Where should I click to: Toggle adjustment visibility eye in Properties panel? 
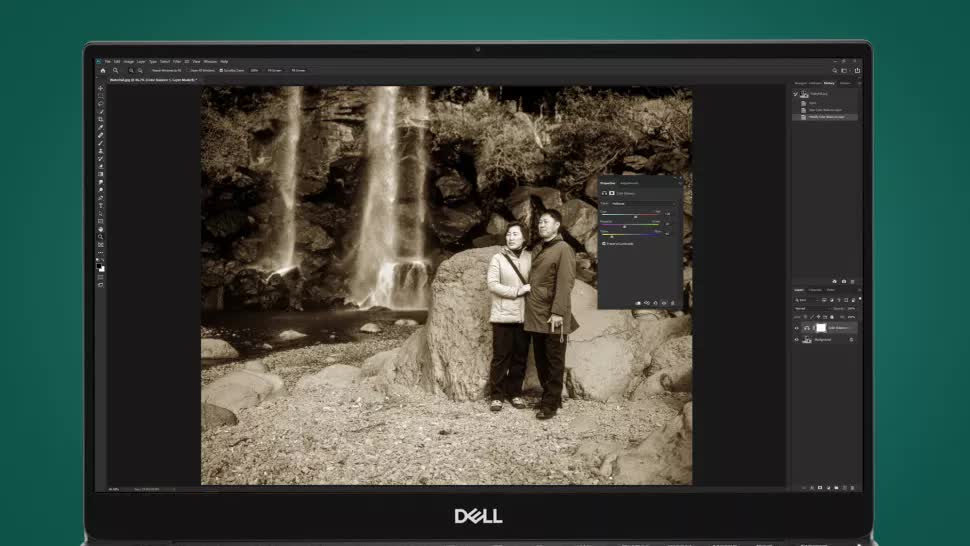[664, 303]
